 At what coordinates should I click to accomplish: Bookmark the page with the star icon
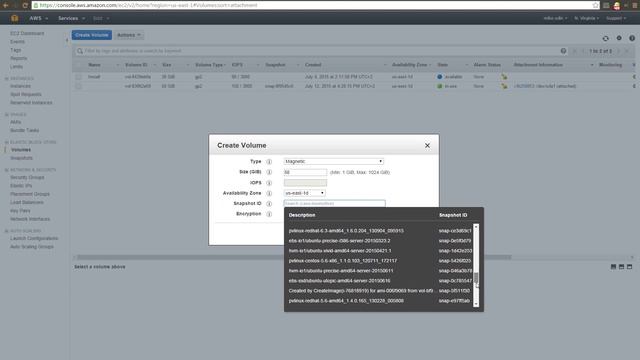596,5
